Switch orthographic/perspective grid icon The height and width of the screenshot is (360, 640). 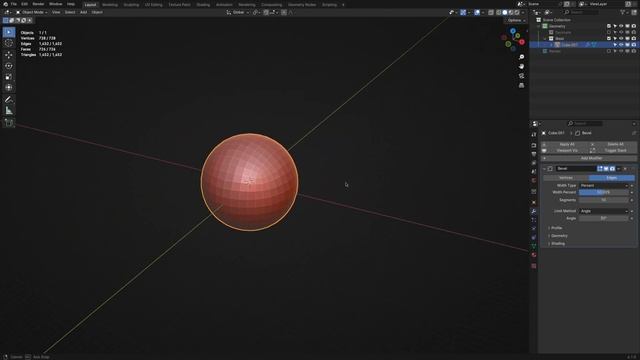(x=521, y=85)
